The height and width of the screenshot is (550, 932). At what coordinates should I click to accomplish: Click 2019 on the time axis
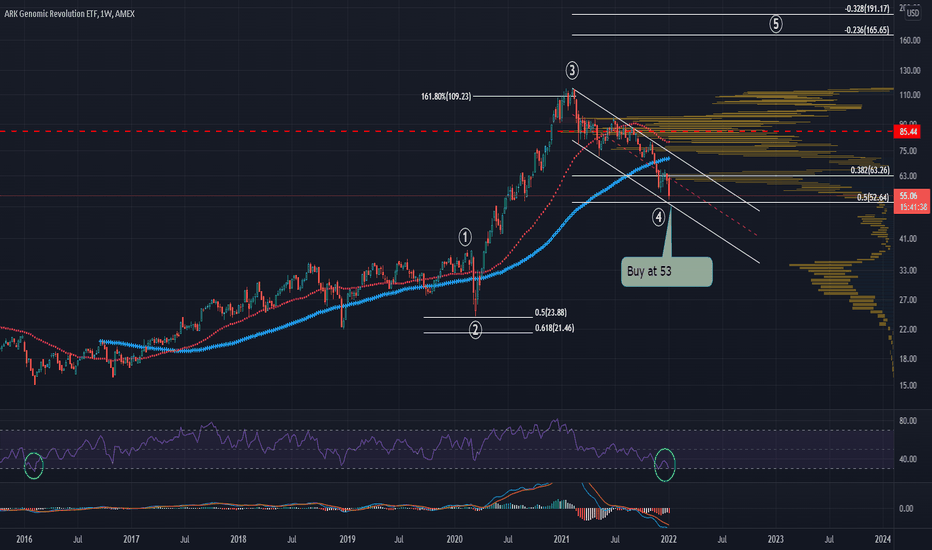347,539
